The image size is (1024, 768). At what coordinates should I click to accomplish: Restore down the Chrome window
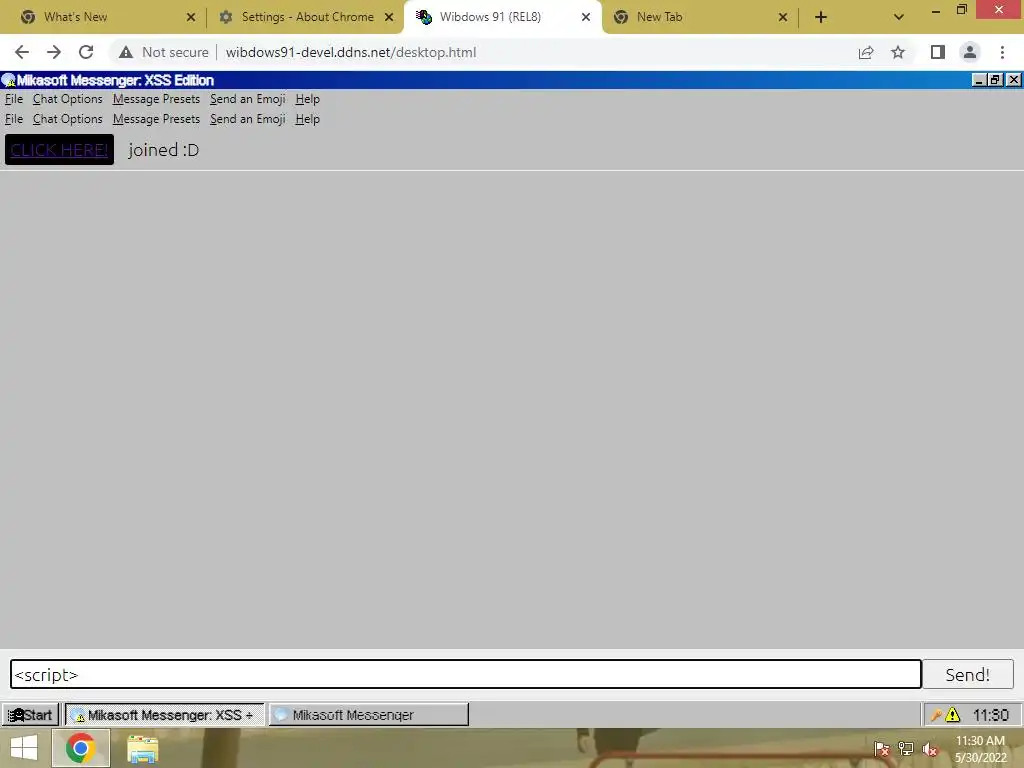tap(962, 10)
